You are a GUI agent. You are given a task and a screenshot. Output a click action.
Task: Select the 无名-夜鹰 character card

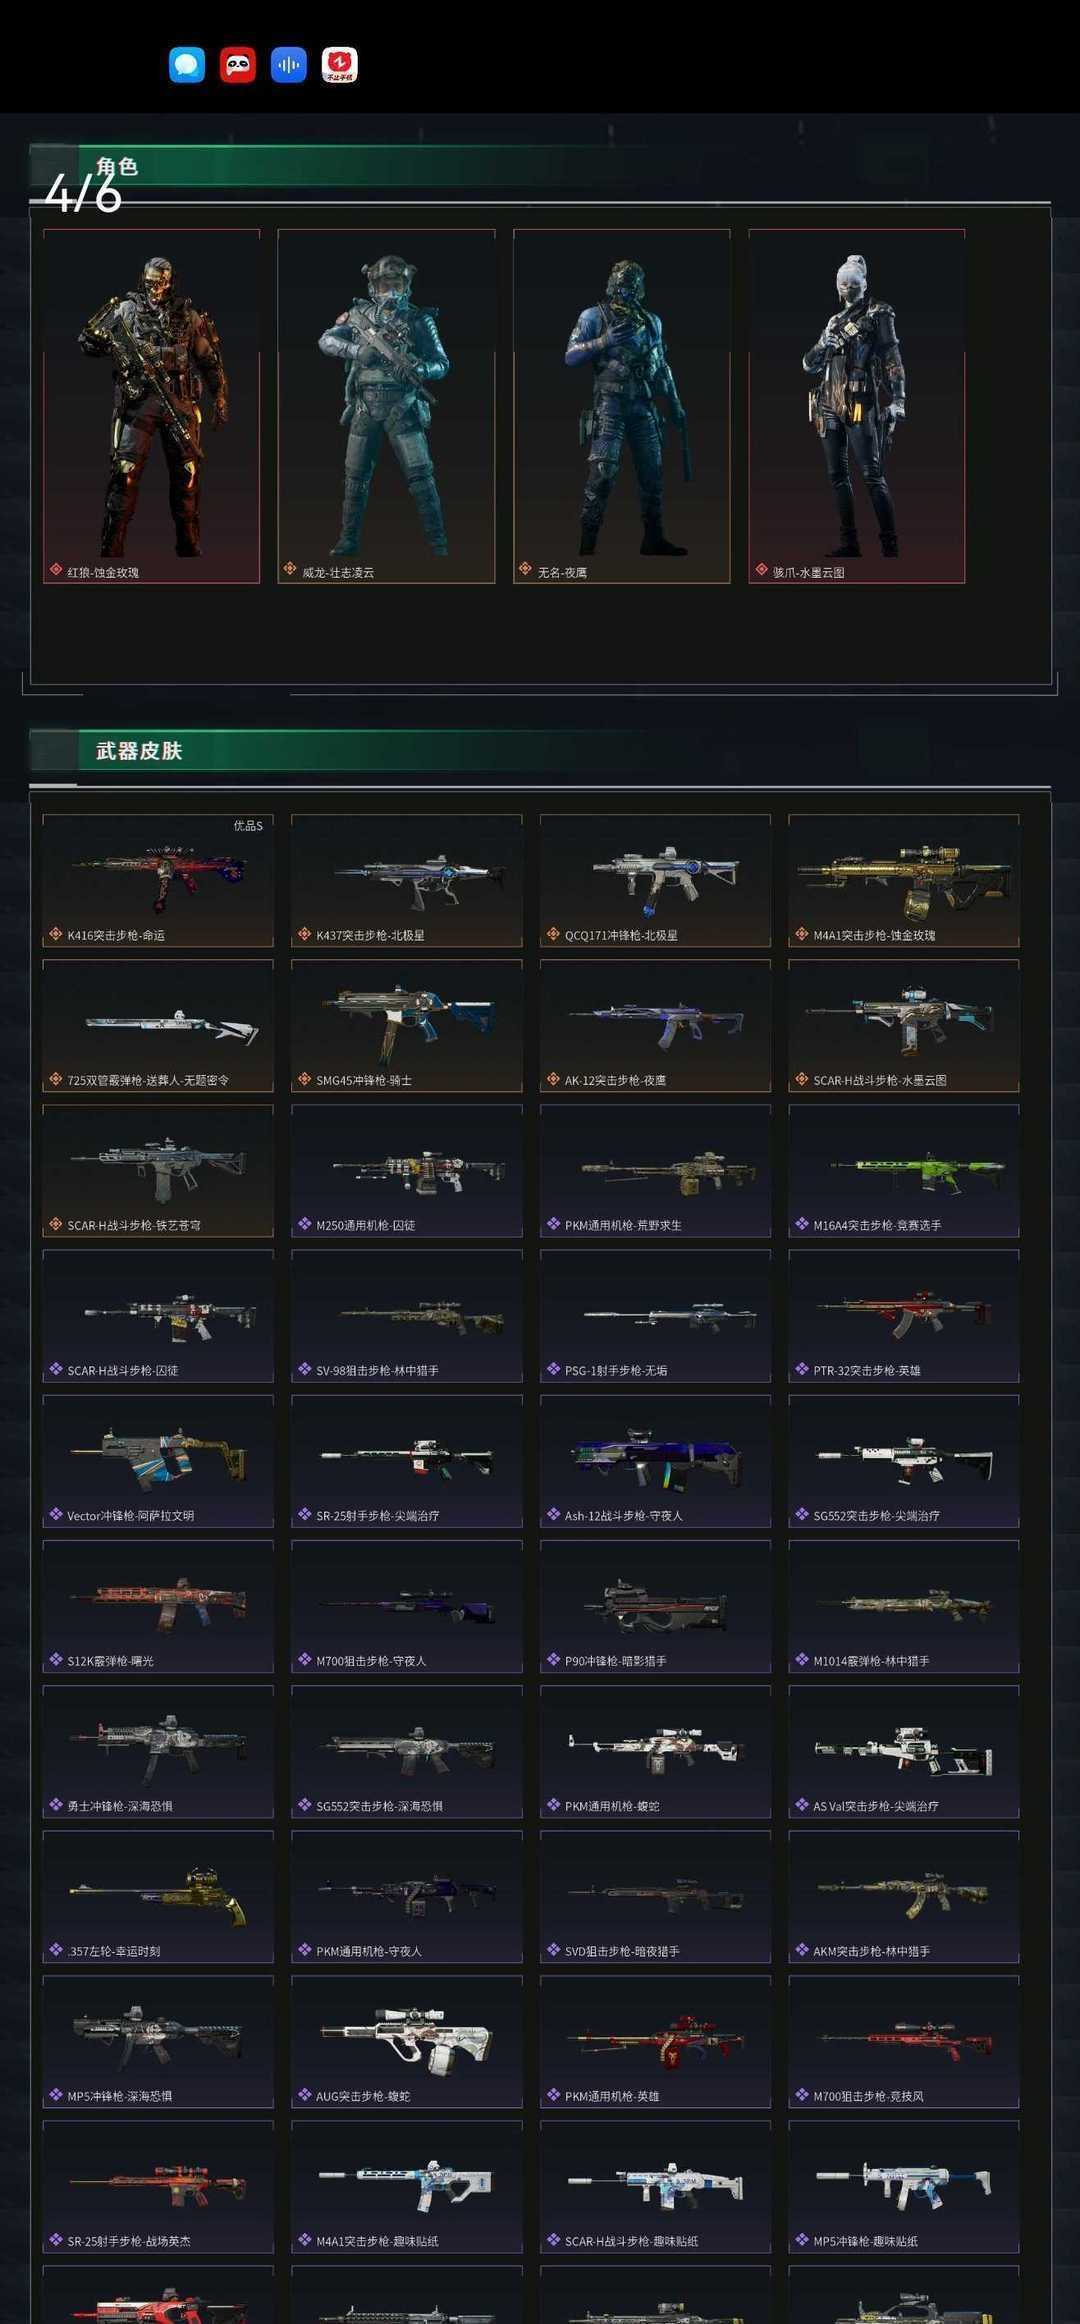tap(622, 406)
